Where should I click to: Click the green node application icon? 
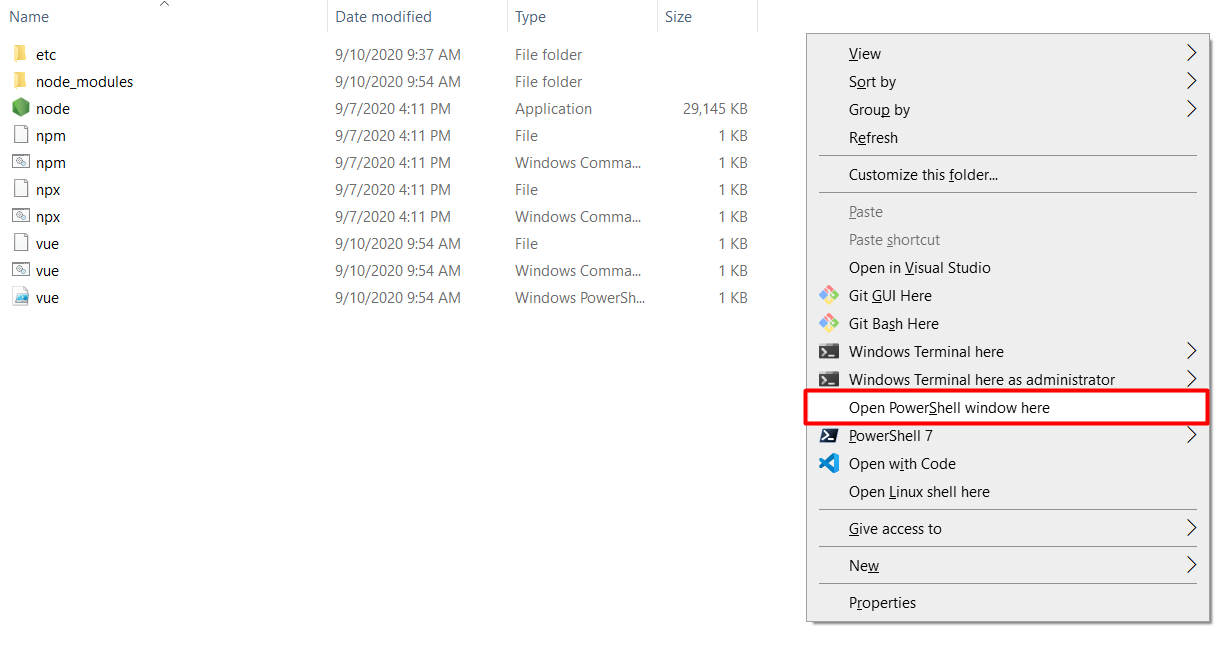coord(21,108)
